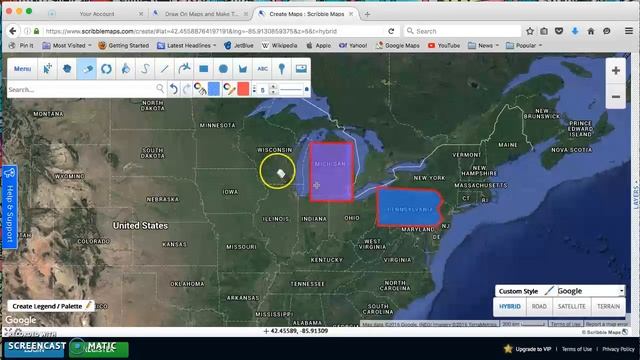Select the image overlay tool
Image resolution: width=640 pixels, height=360 pixels.
[301, 69]
